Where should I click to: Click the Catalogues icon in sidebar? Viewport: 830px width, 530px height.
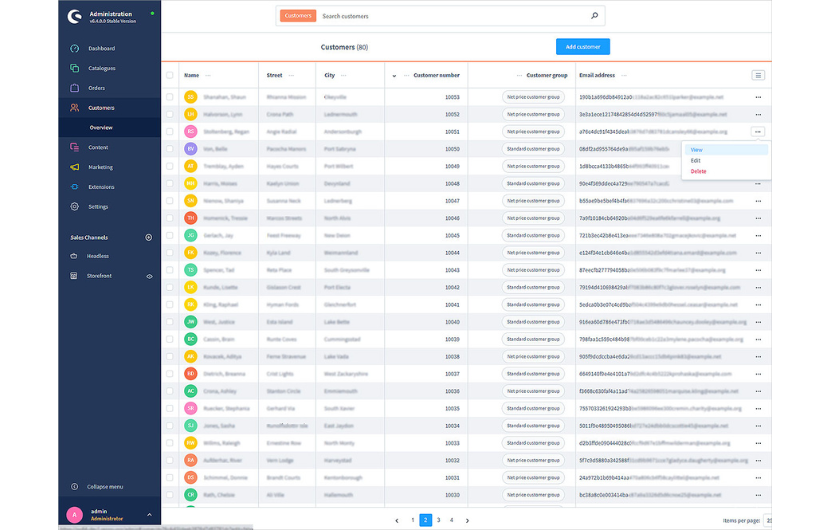[x=74, y=68]
